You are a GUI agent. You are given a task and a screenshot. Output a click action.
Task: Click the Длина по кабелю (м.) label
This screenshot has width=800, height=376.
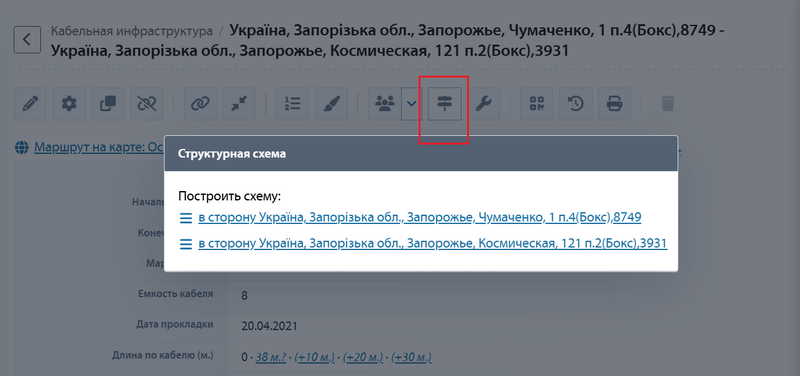[163, 355]
